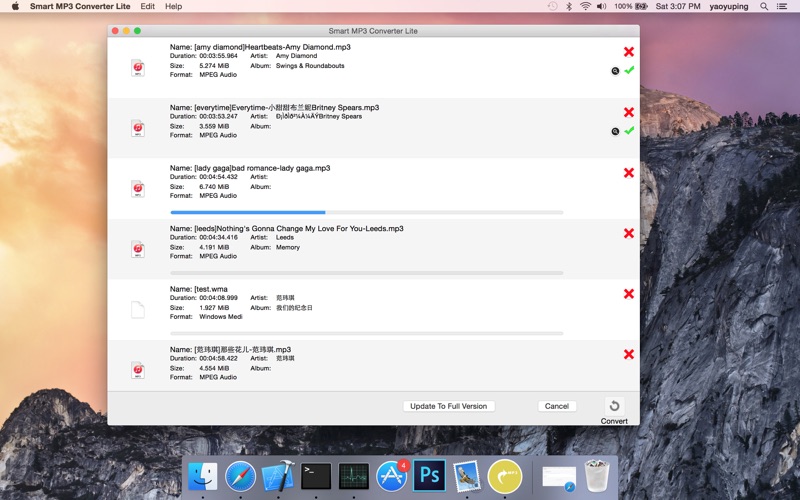This screenshot has width=800, height=500.
Task: Select the MP3 file icon for Heartbeats
Action: coord(138,68)
